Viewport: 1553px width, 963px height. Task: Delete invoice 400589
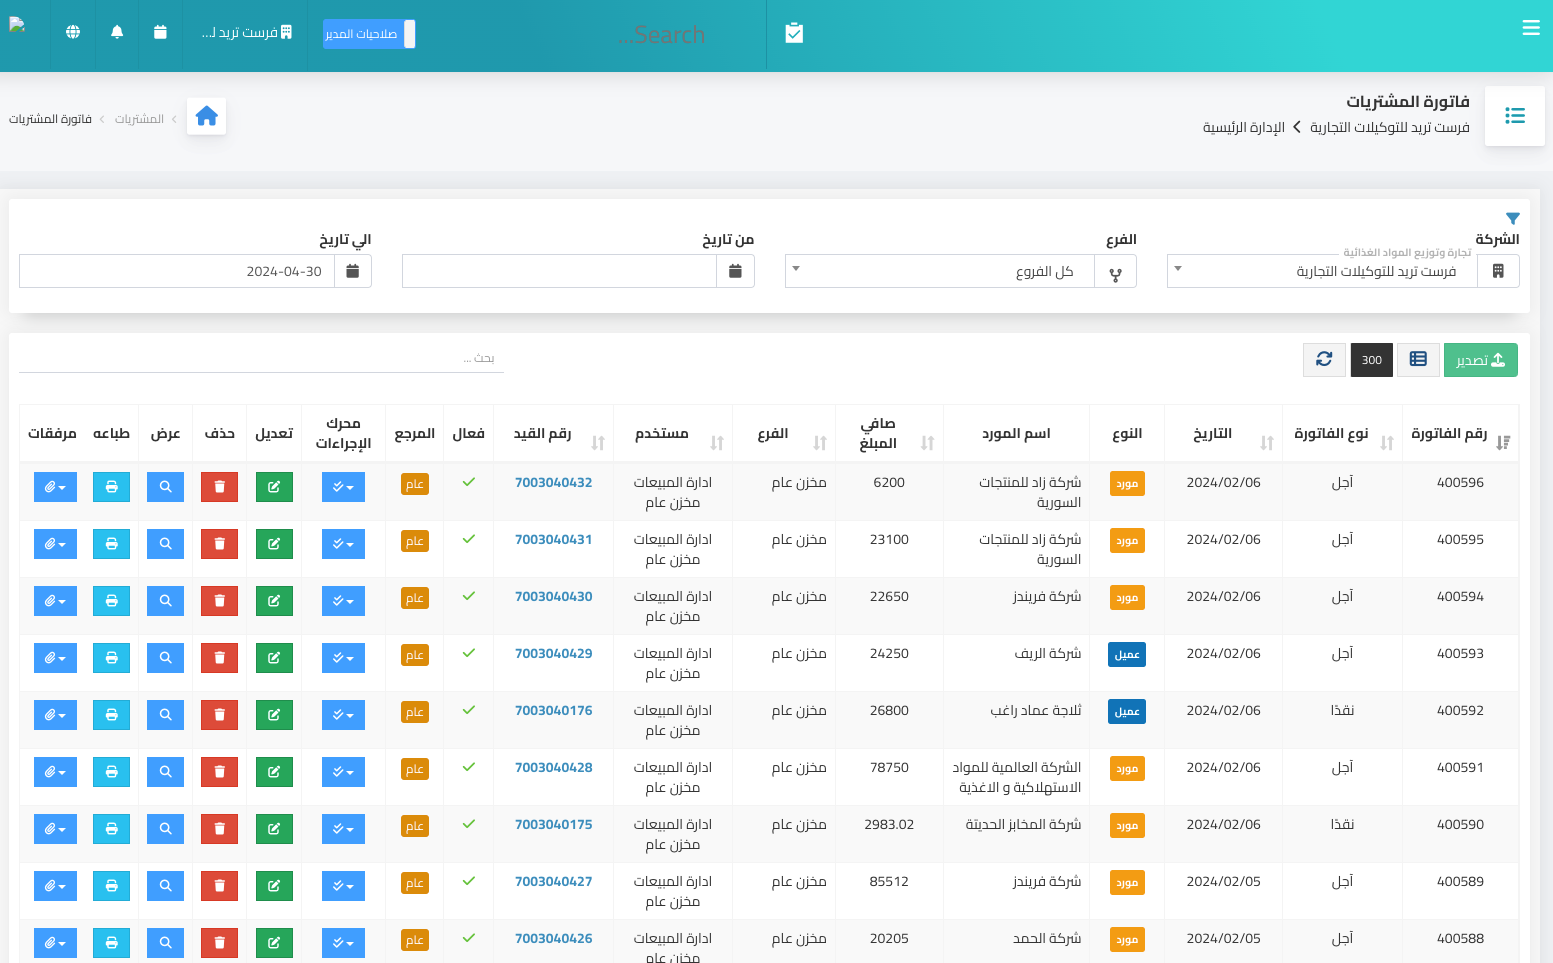coord(220,886)
